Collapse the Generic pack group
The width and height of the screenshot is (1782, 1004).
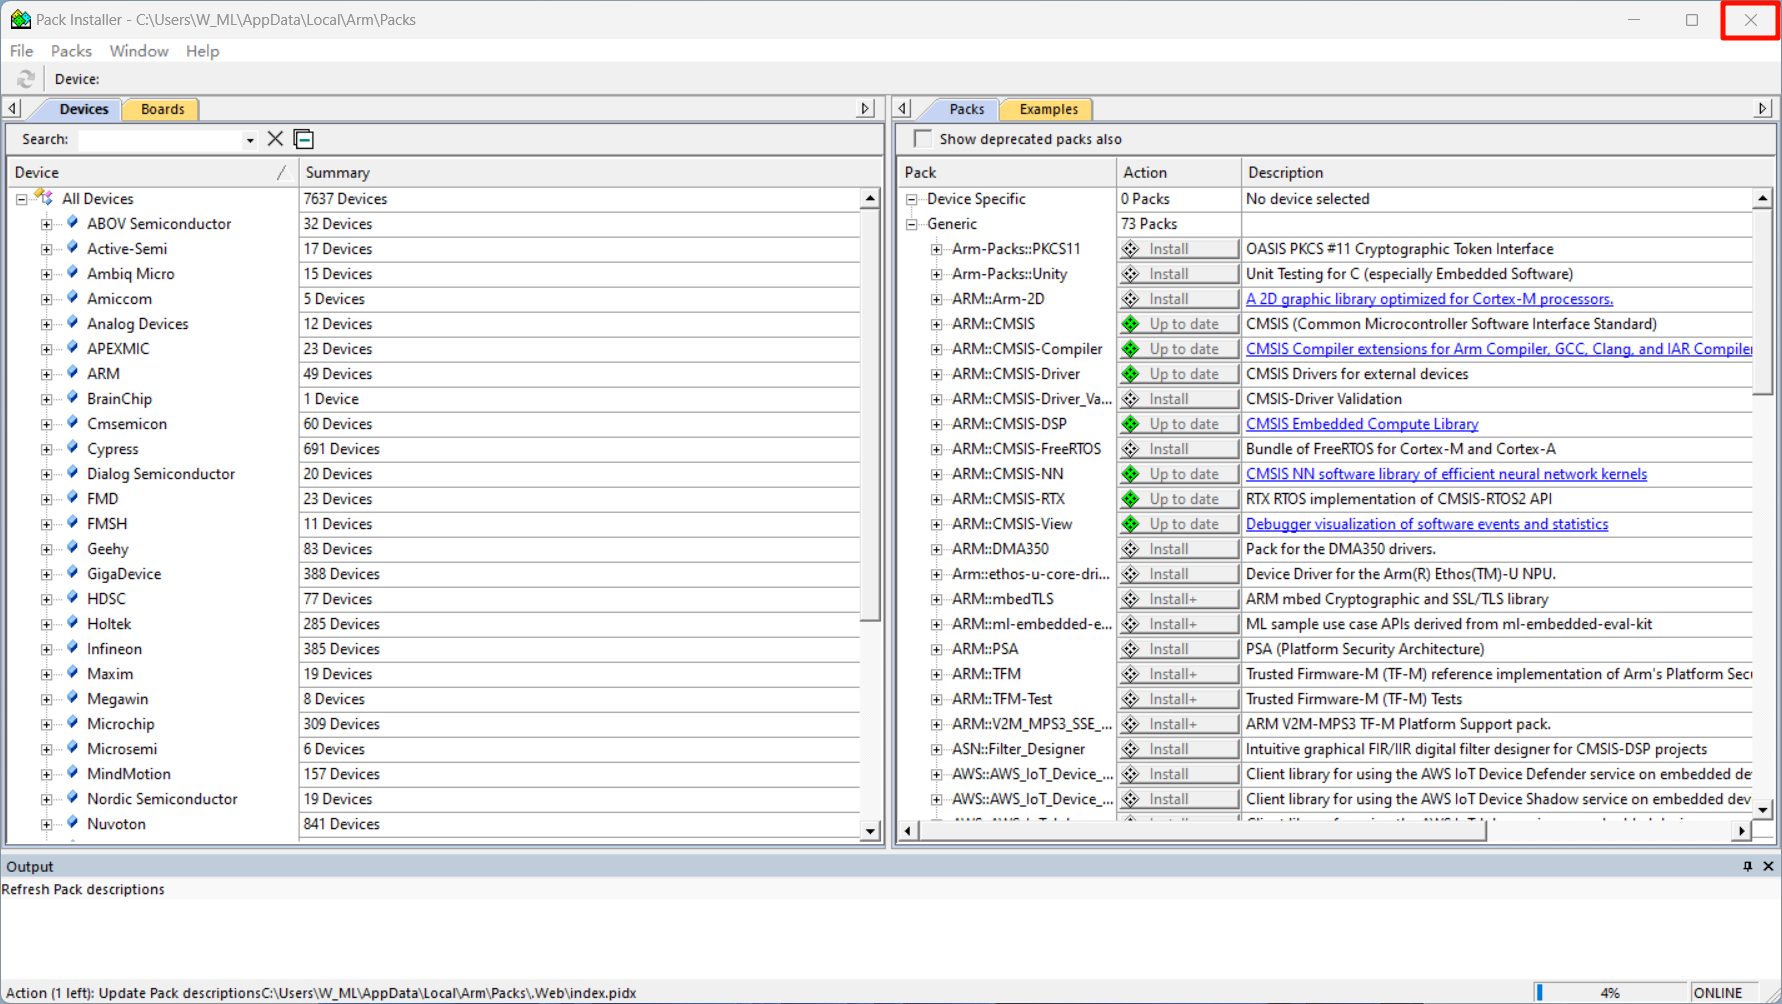pyautogui.click(x=912, y=224)
